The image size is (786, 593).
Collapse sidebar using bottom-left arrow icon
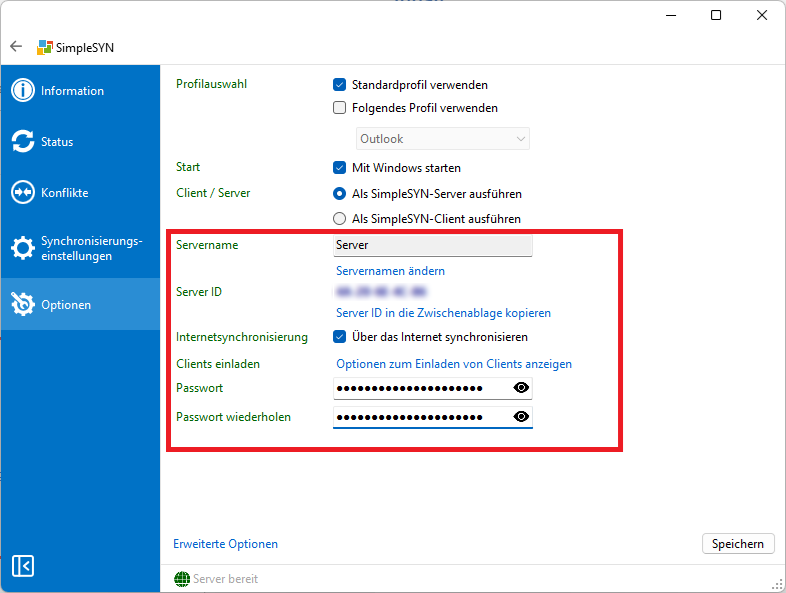23,566
